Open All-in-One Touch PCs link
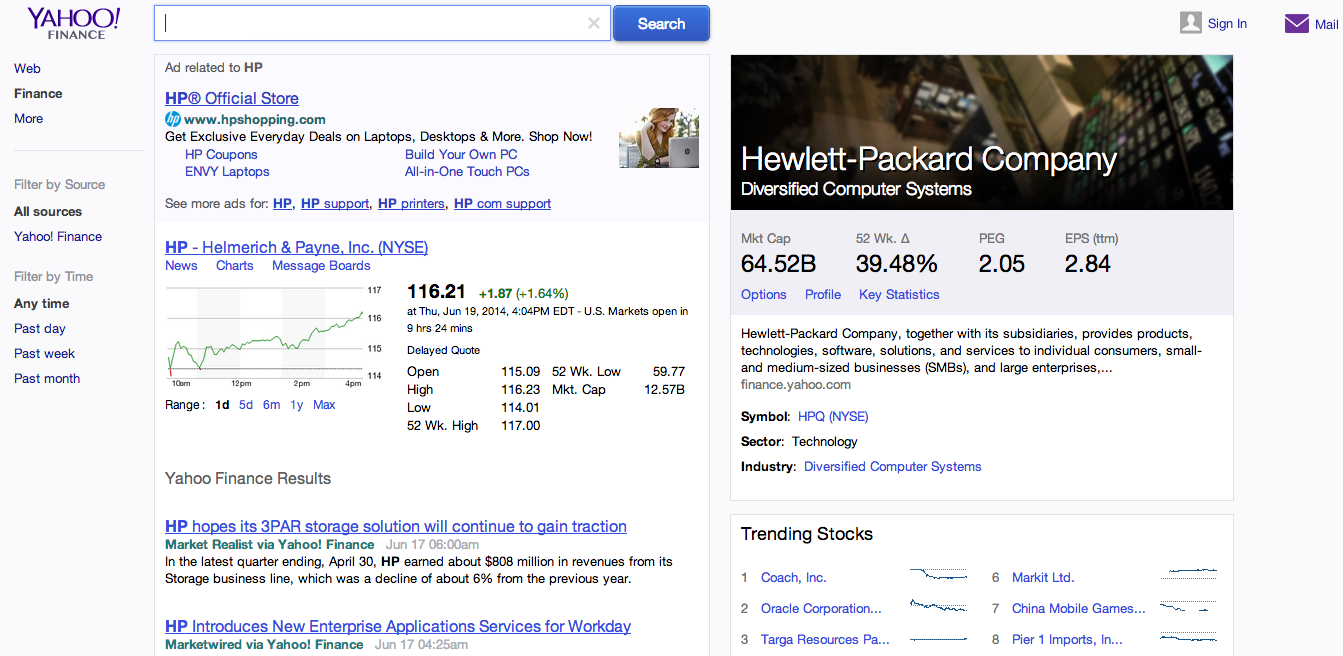 click(467, 171)
